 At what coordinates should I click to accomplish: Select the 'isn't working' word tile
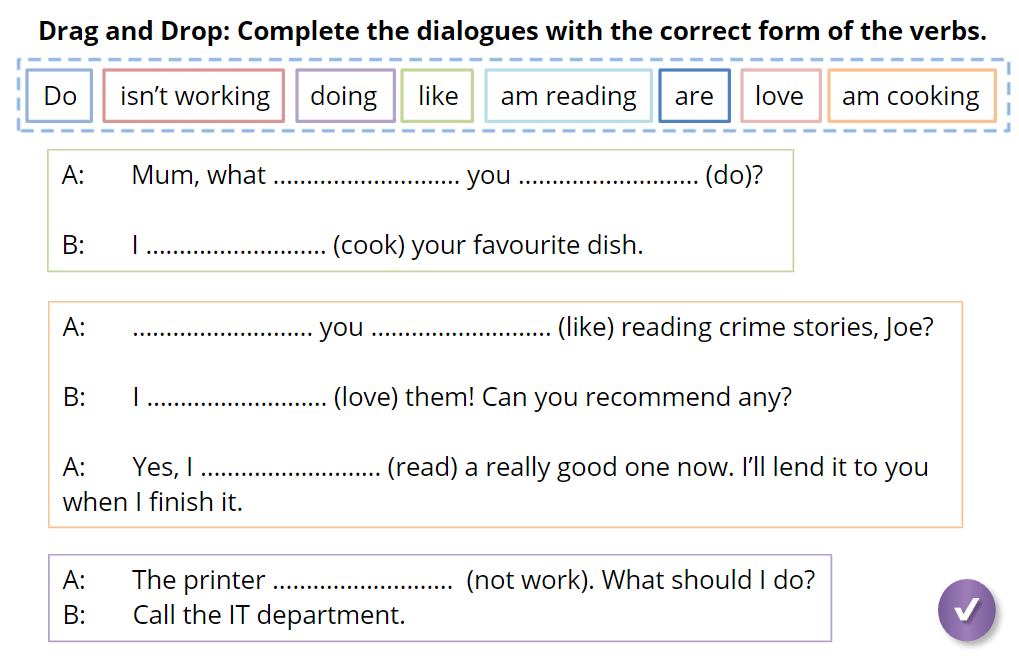pos(194,96)
